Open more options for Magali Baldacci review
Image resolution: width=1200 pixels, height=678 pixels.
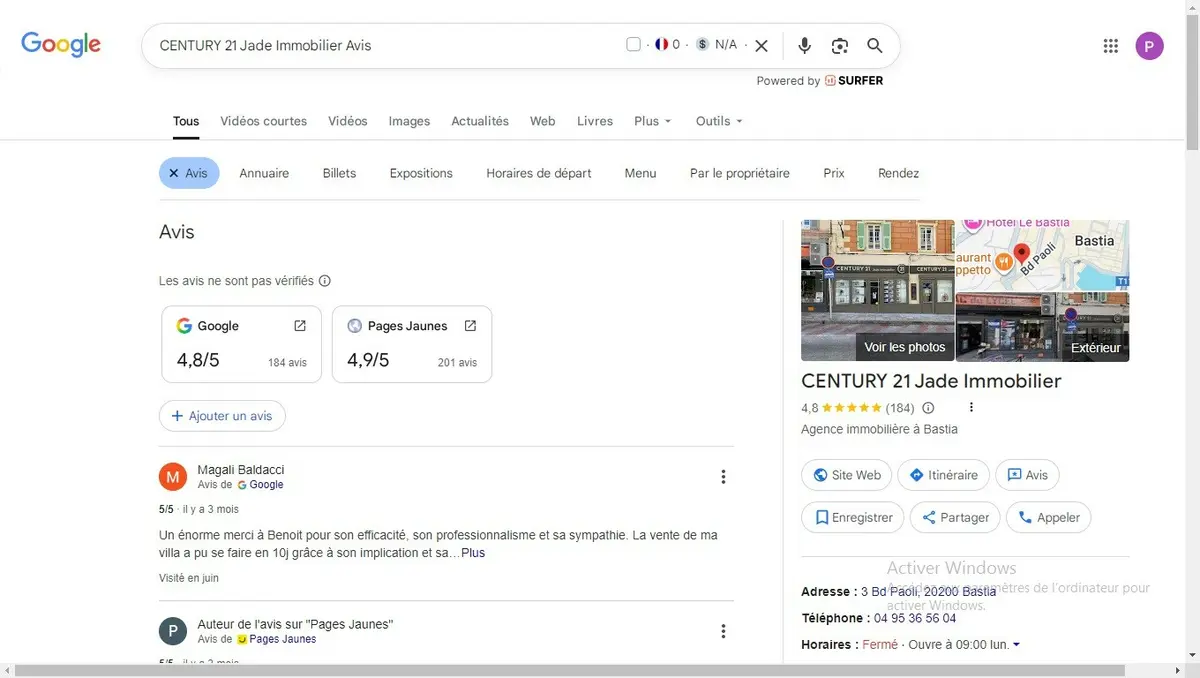point(723,477)
